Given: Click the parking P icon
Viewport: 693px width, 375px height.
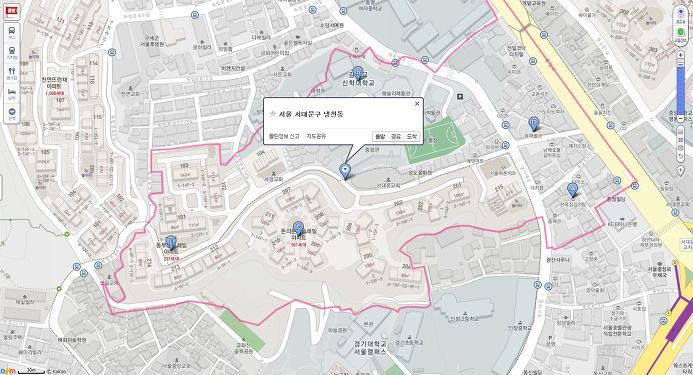Looking at the screenshot, I should point(460,96).
